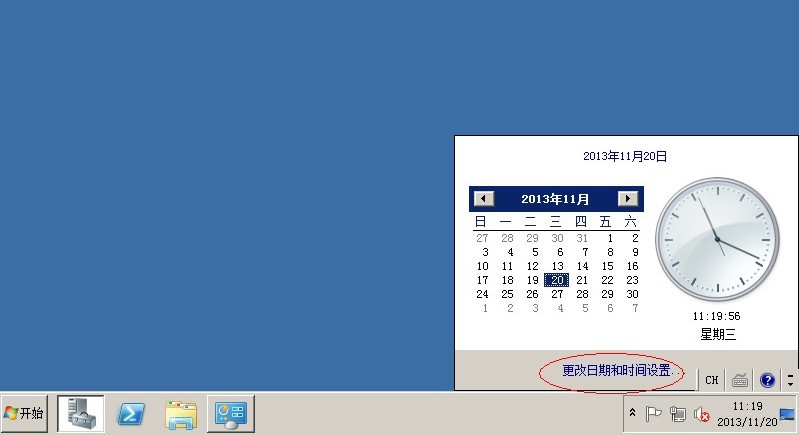The width and height of the screenshot is (799, 435).
Task: Click the language bar help icon
Action: point(767,380)
